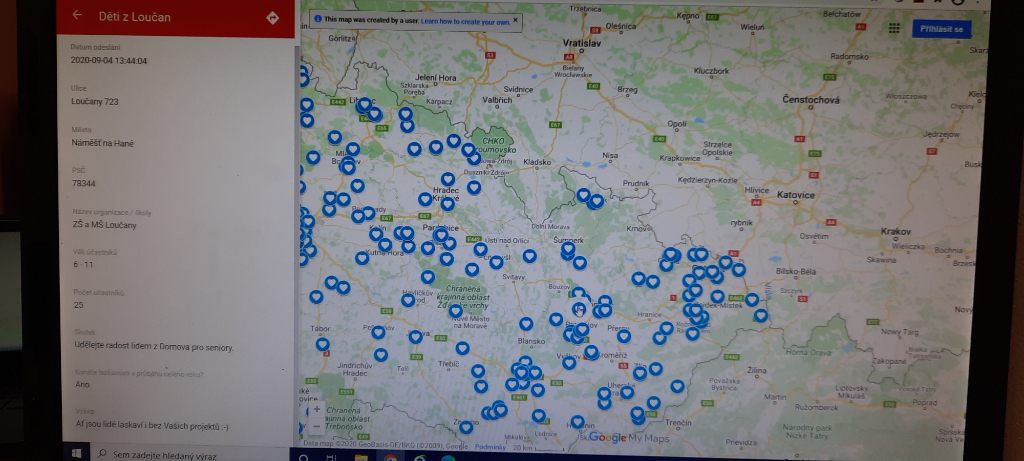Zoom out the map with minus button
The height and width of the screenshot is (461, 1024).
point(317,426)
